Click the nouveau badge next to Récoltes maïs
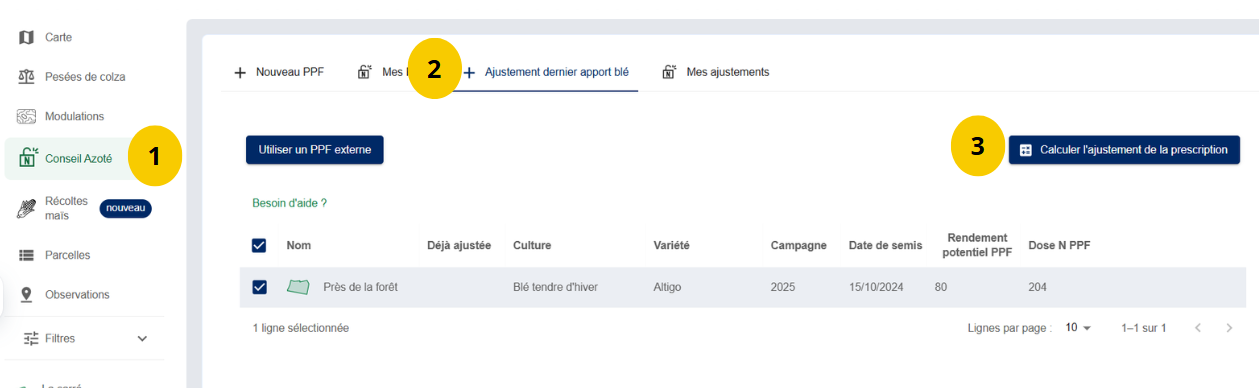The width and height of the screenshot is (1259, 388). (125, 208)
